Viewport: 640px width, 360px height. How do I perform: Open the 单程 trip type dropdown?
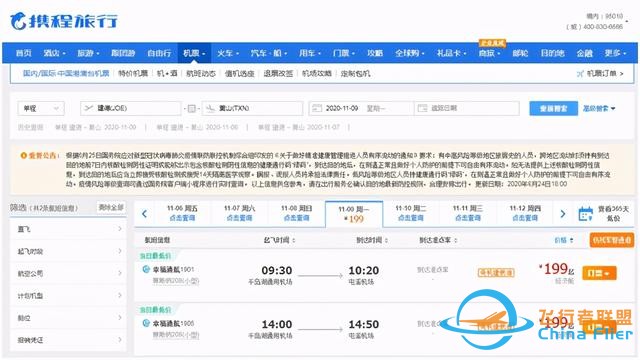coord(41,108)
